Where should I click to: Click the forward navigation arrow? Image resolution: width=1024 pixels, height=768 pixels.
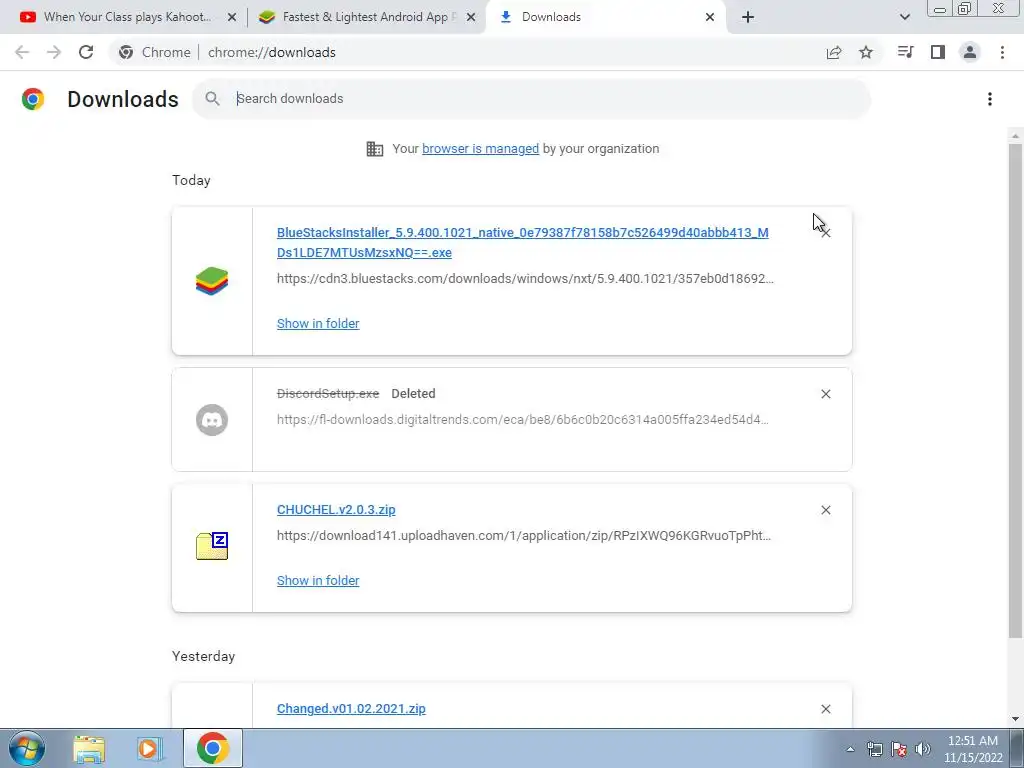(54, 52)
